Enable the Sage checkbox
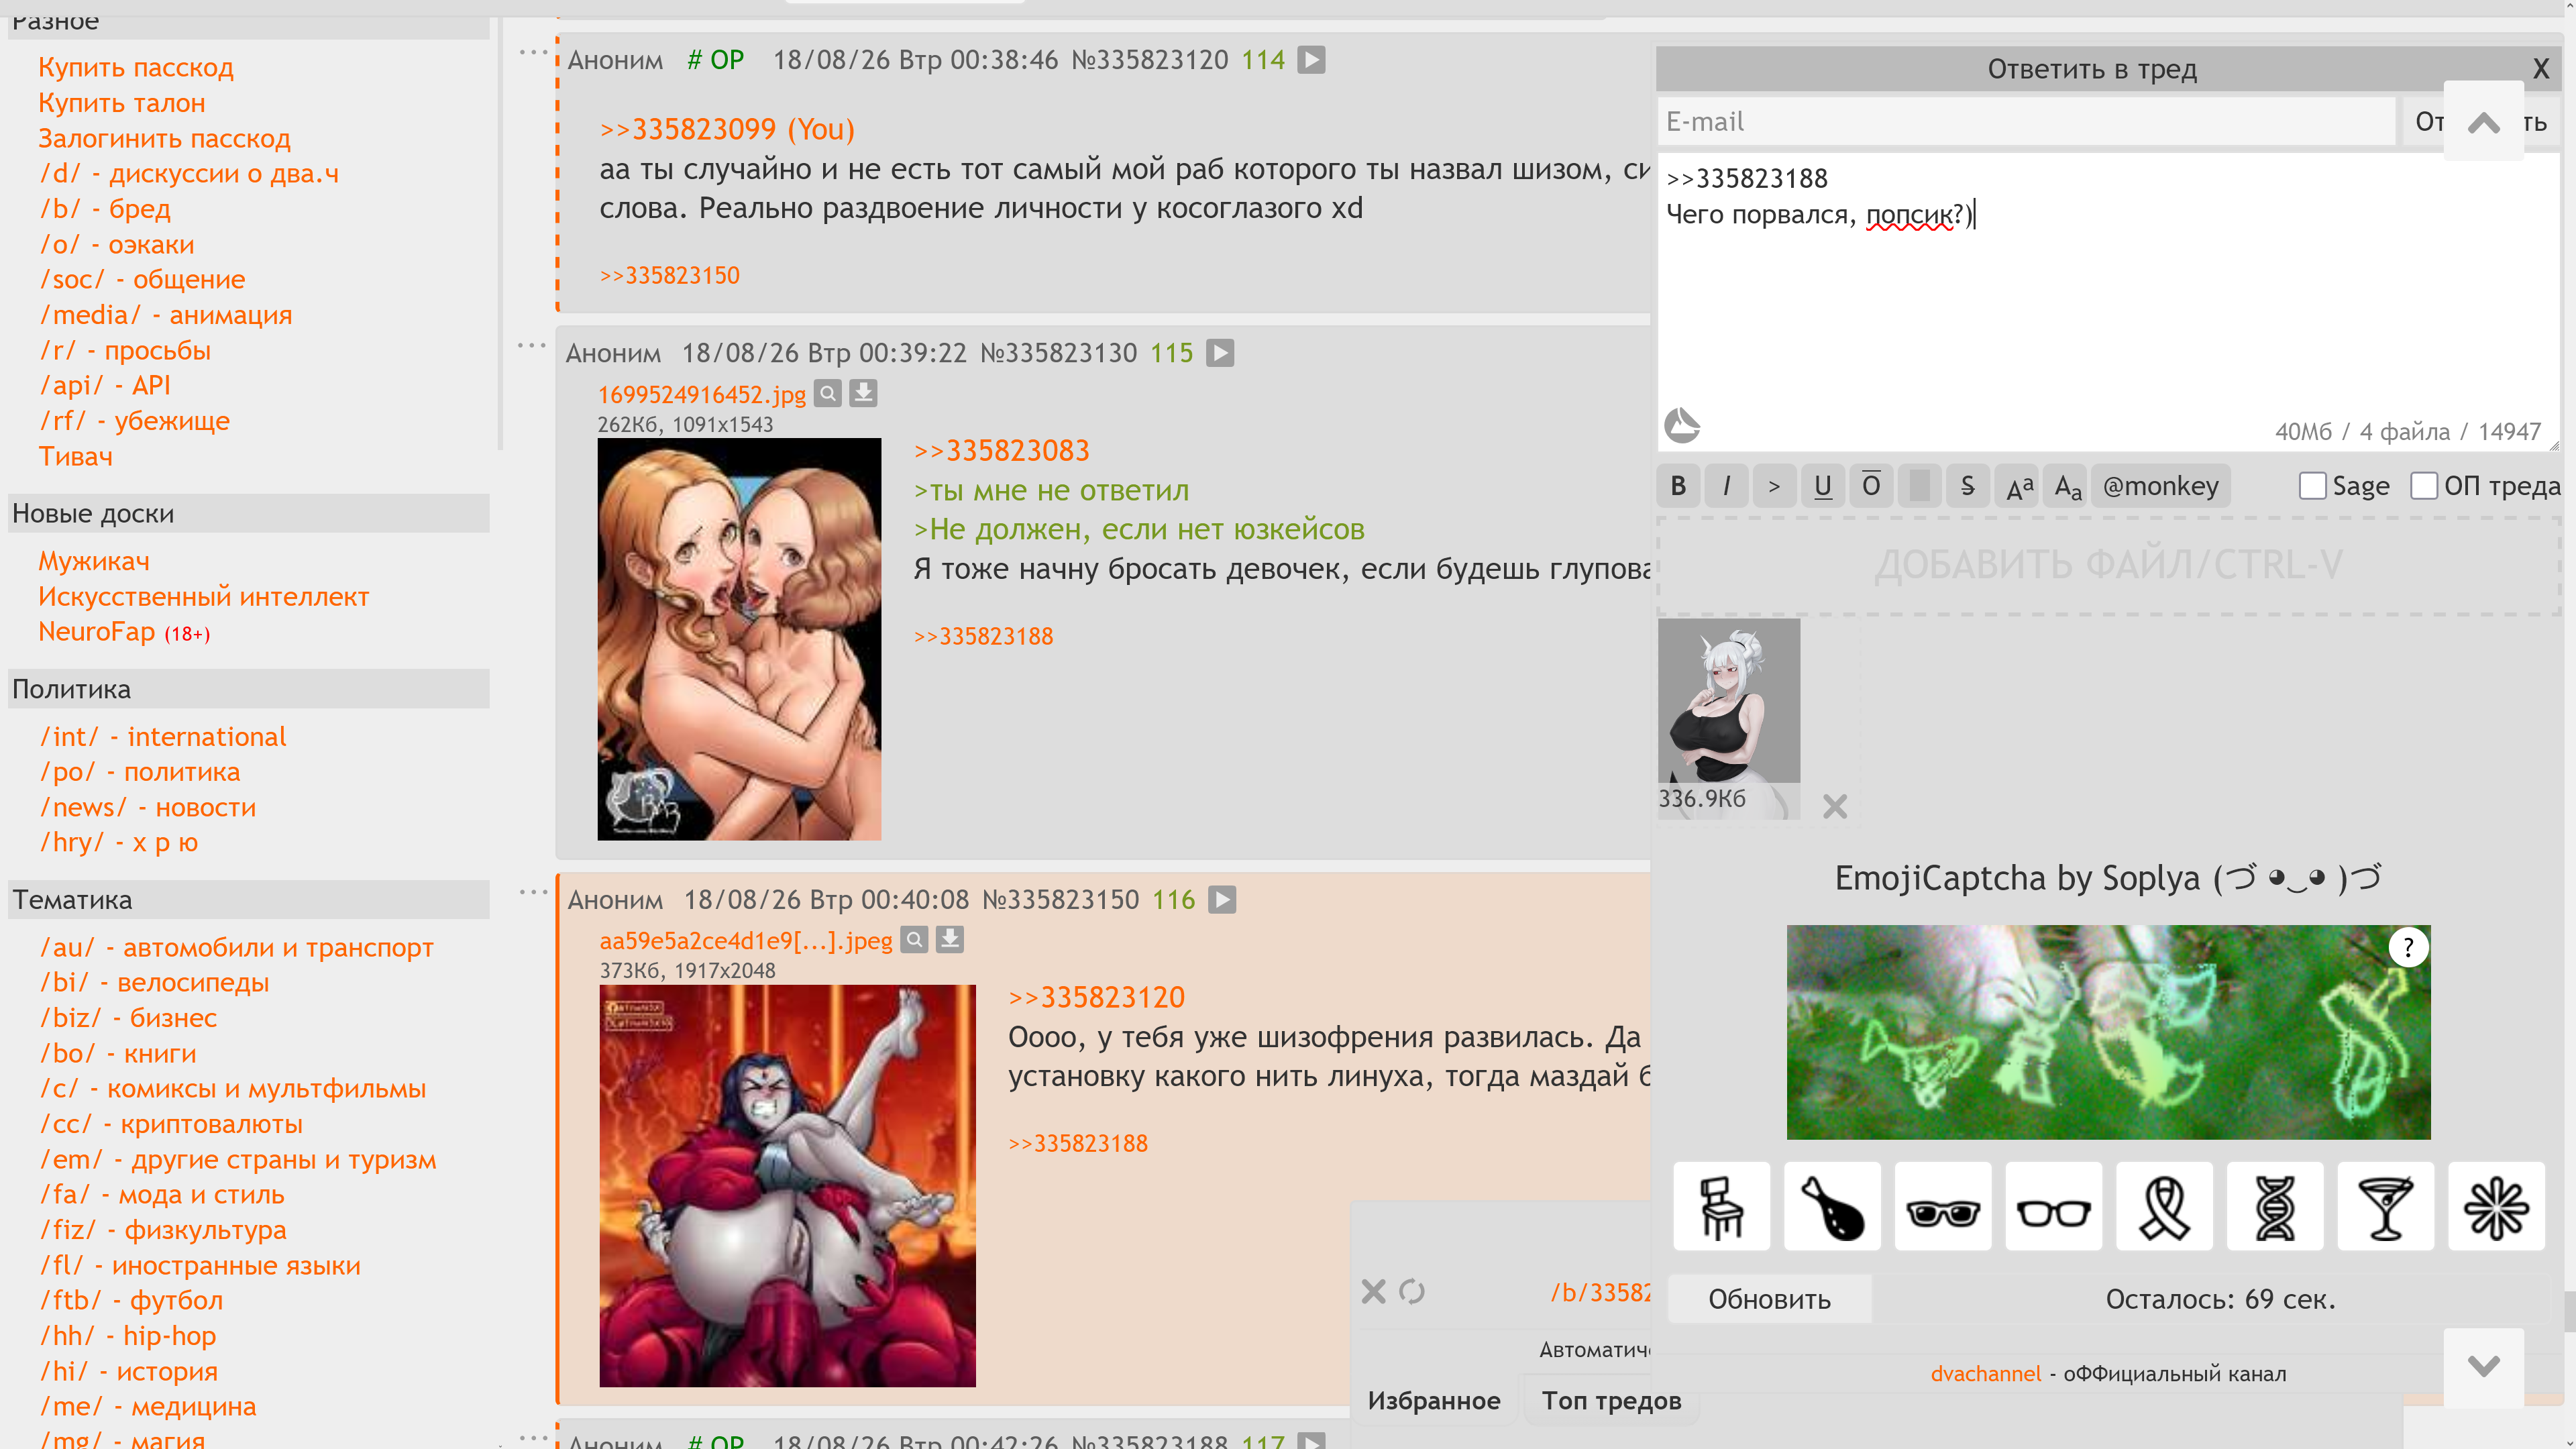Image resolution: width=2576 pixels, height=1449 pixels. click(x=2312, y=486)
